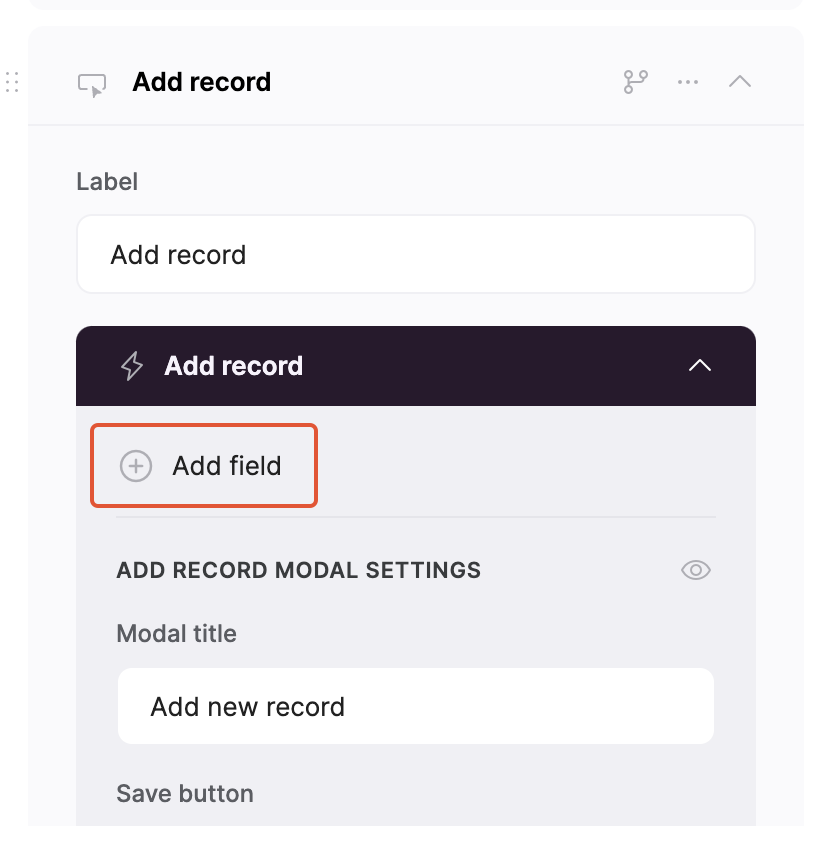Click the Label input containing Add record
The image size is (826, 850).
pos(416,254)
